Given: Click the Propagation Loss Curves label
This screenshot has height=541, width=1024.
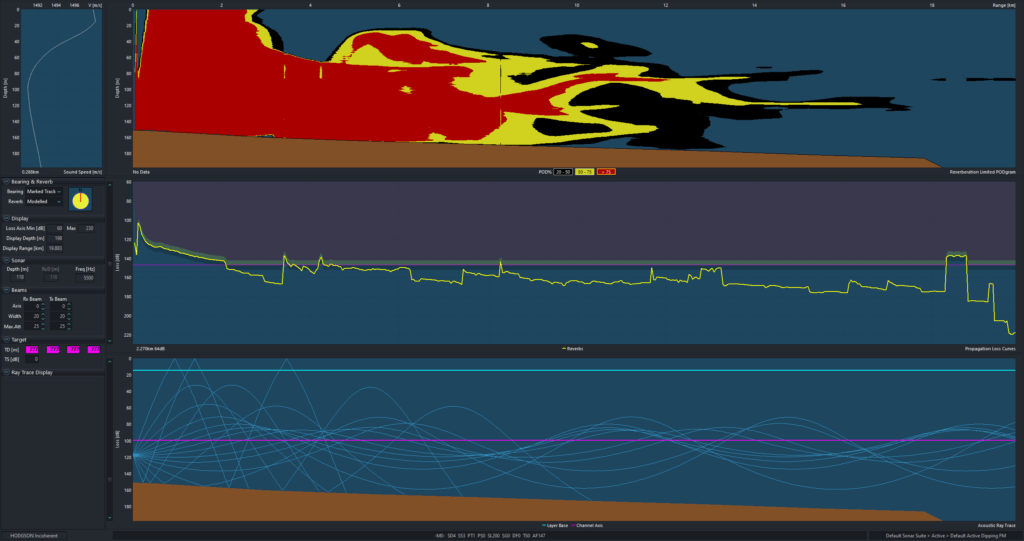Looking at the screenshot, I should (990, 349).
